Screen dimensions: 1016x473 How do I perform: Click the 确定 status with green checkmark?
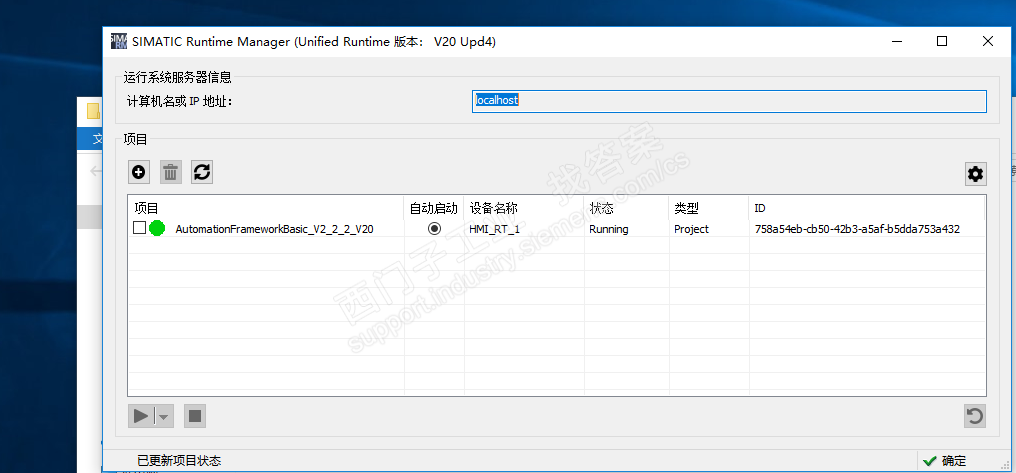tap(944, 461)
